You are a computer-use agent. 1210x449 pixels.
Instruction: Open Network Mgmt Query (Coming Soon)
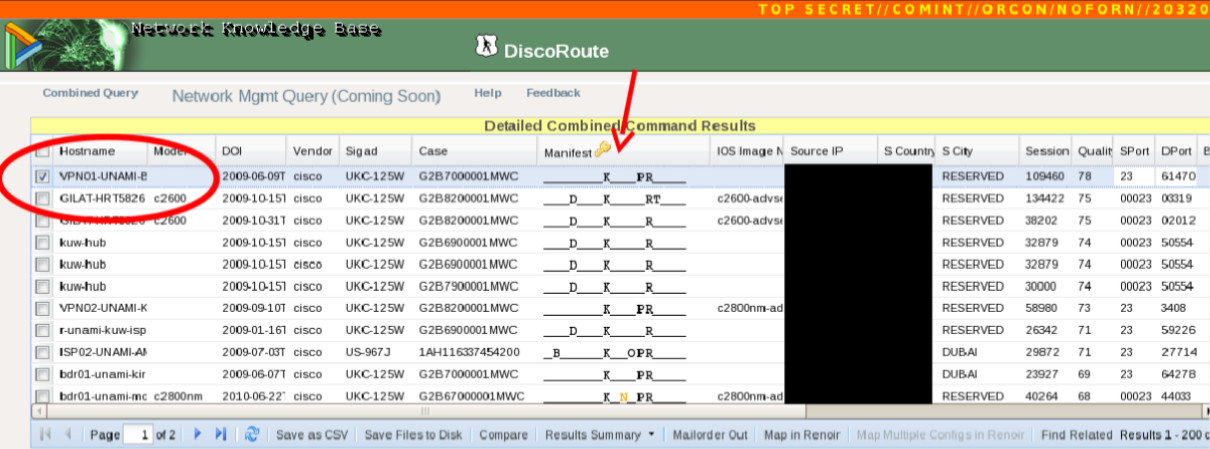pyautogui.click(x=306, y=97)
